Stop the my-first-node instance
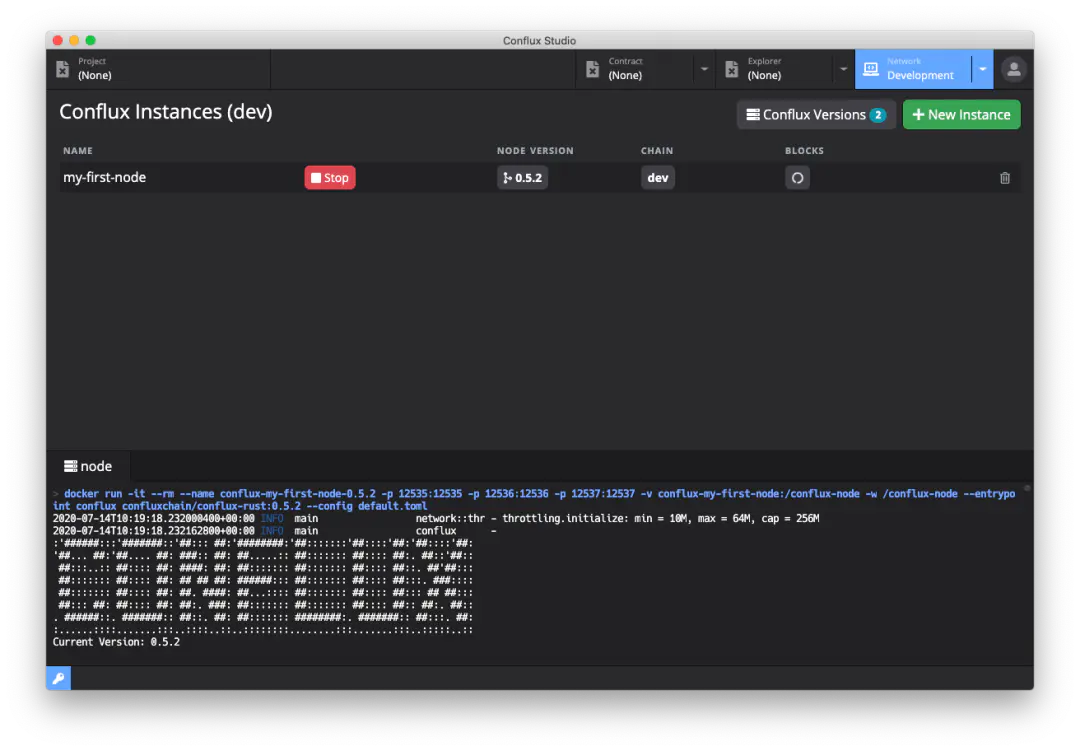 click(x=330, y=178)
